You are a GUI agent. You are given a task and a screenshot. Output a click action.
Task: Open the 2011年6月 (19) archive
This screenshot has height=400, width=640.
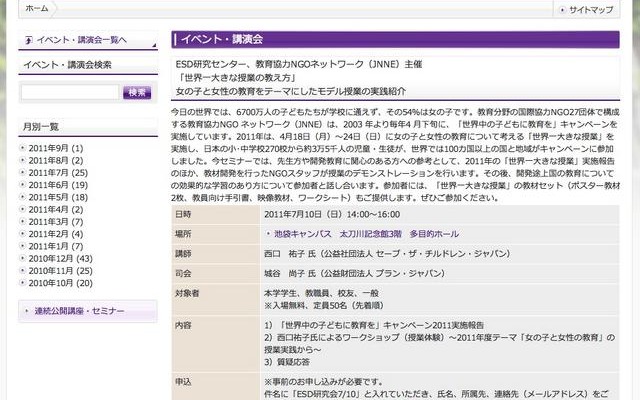(58, 185)
